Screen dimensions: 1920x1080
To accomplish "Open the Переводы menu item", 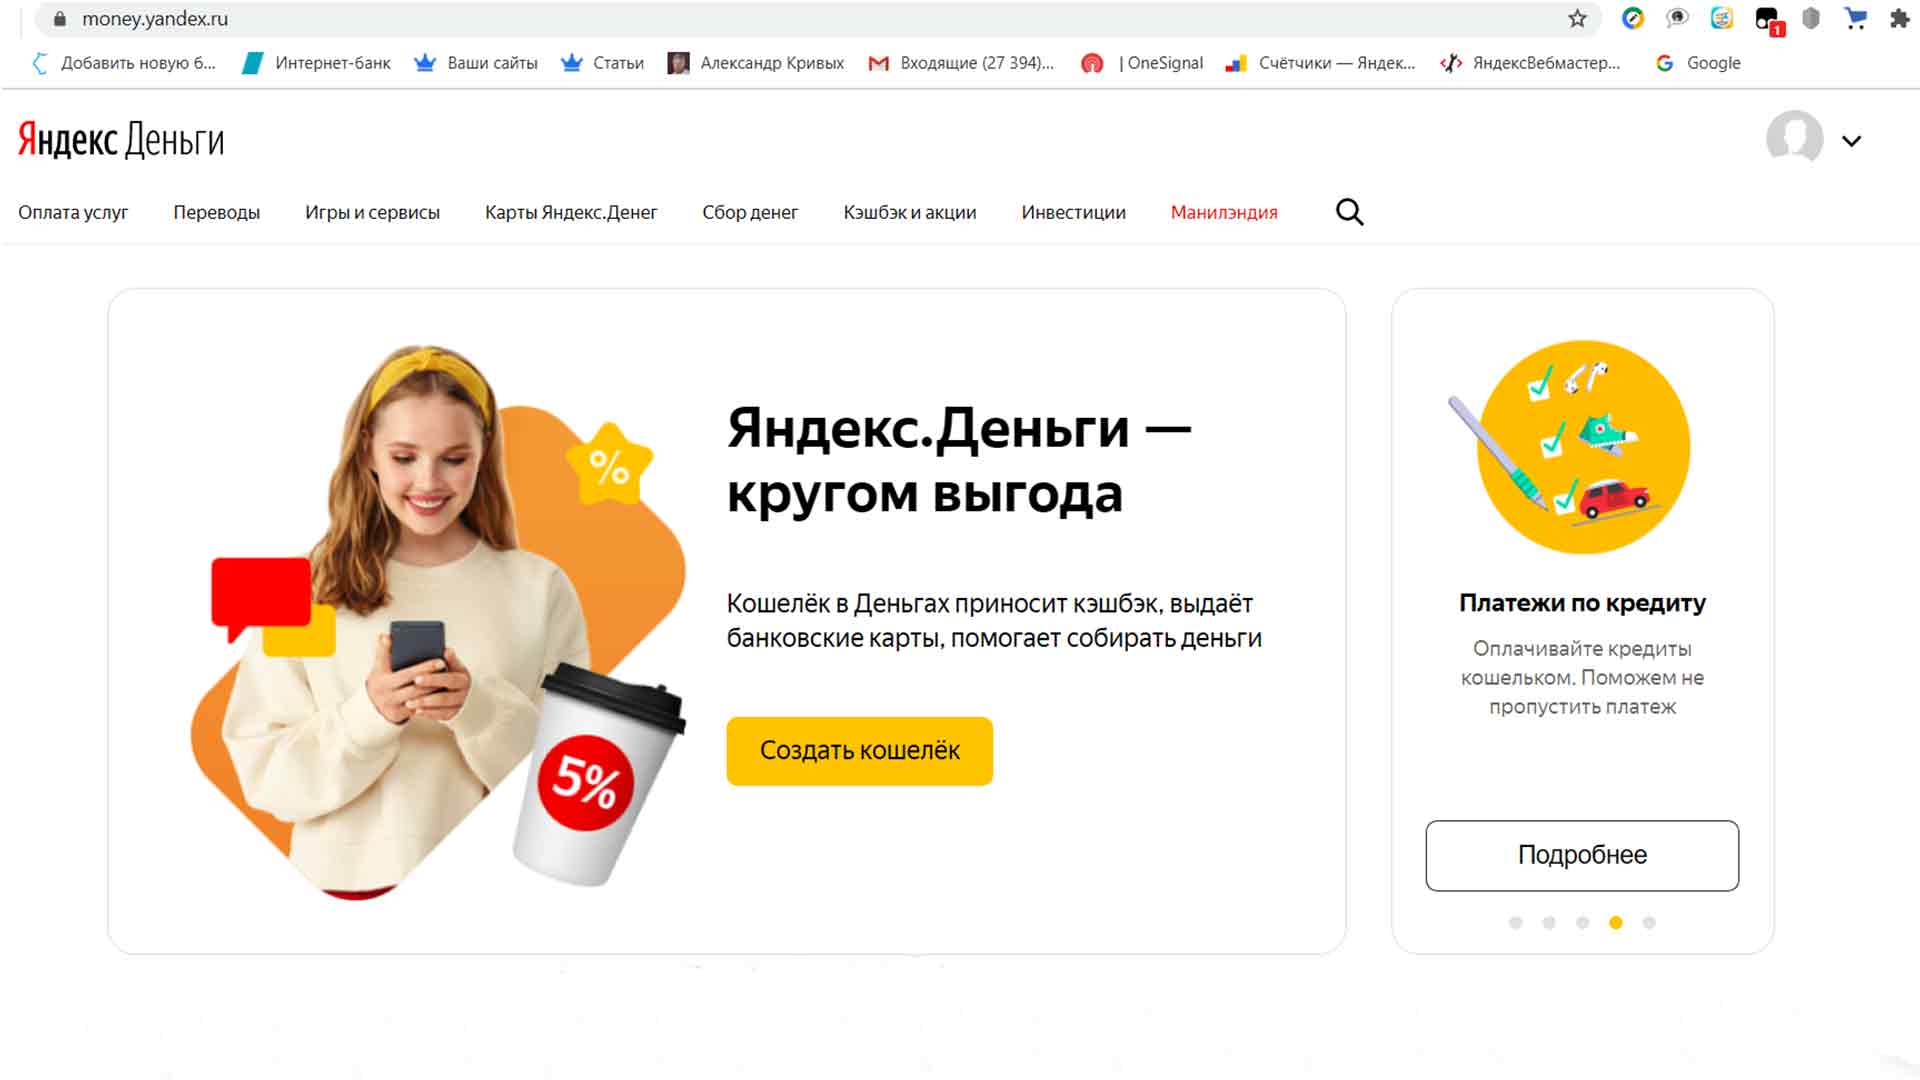I will (x=216, y=213).
